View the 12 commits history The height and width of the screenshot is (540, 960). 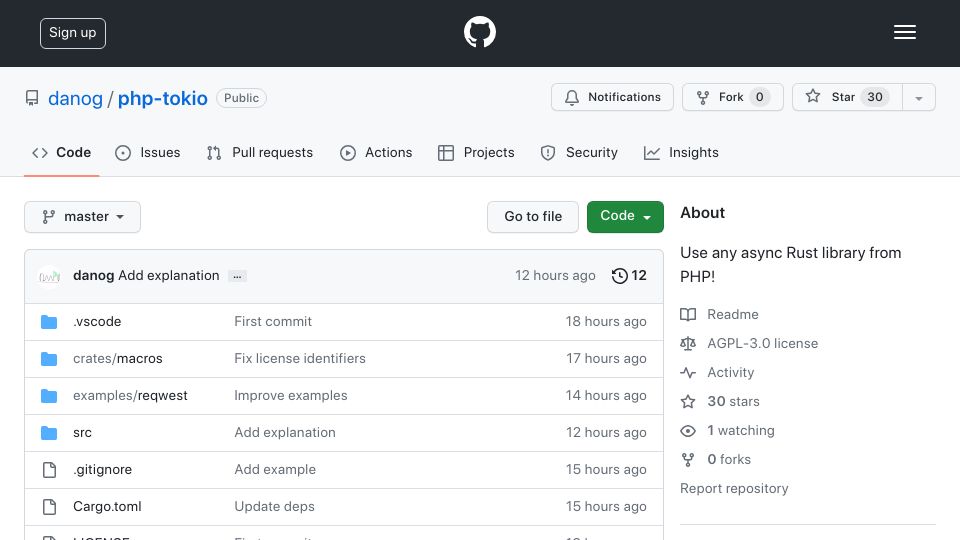[x=629, y=276]
